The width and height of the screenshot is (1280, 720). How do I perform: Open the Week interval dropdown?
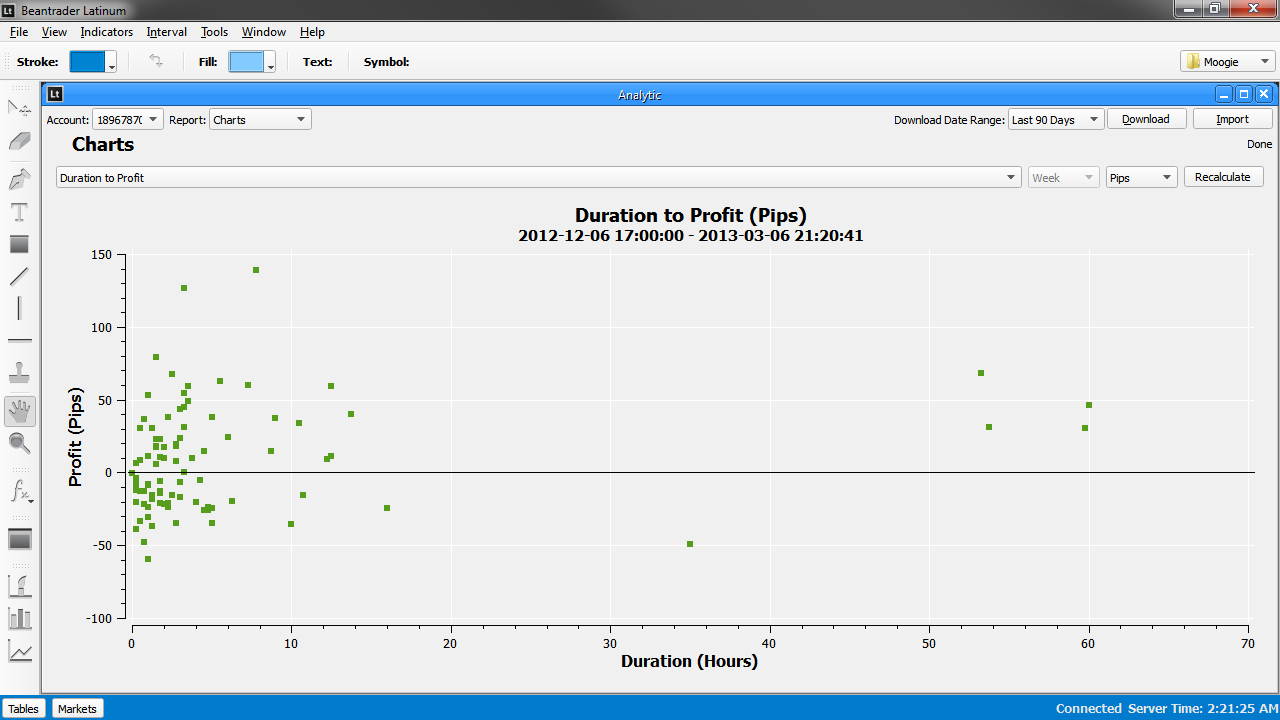pos(1064,177)
